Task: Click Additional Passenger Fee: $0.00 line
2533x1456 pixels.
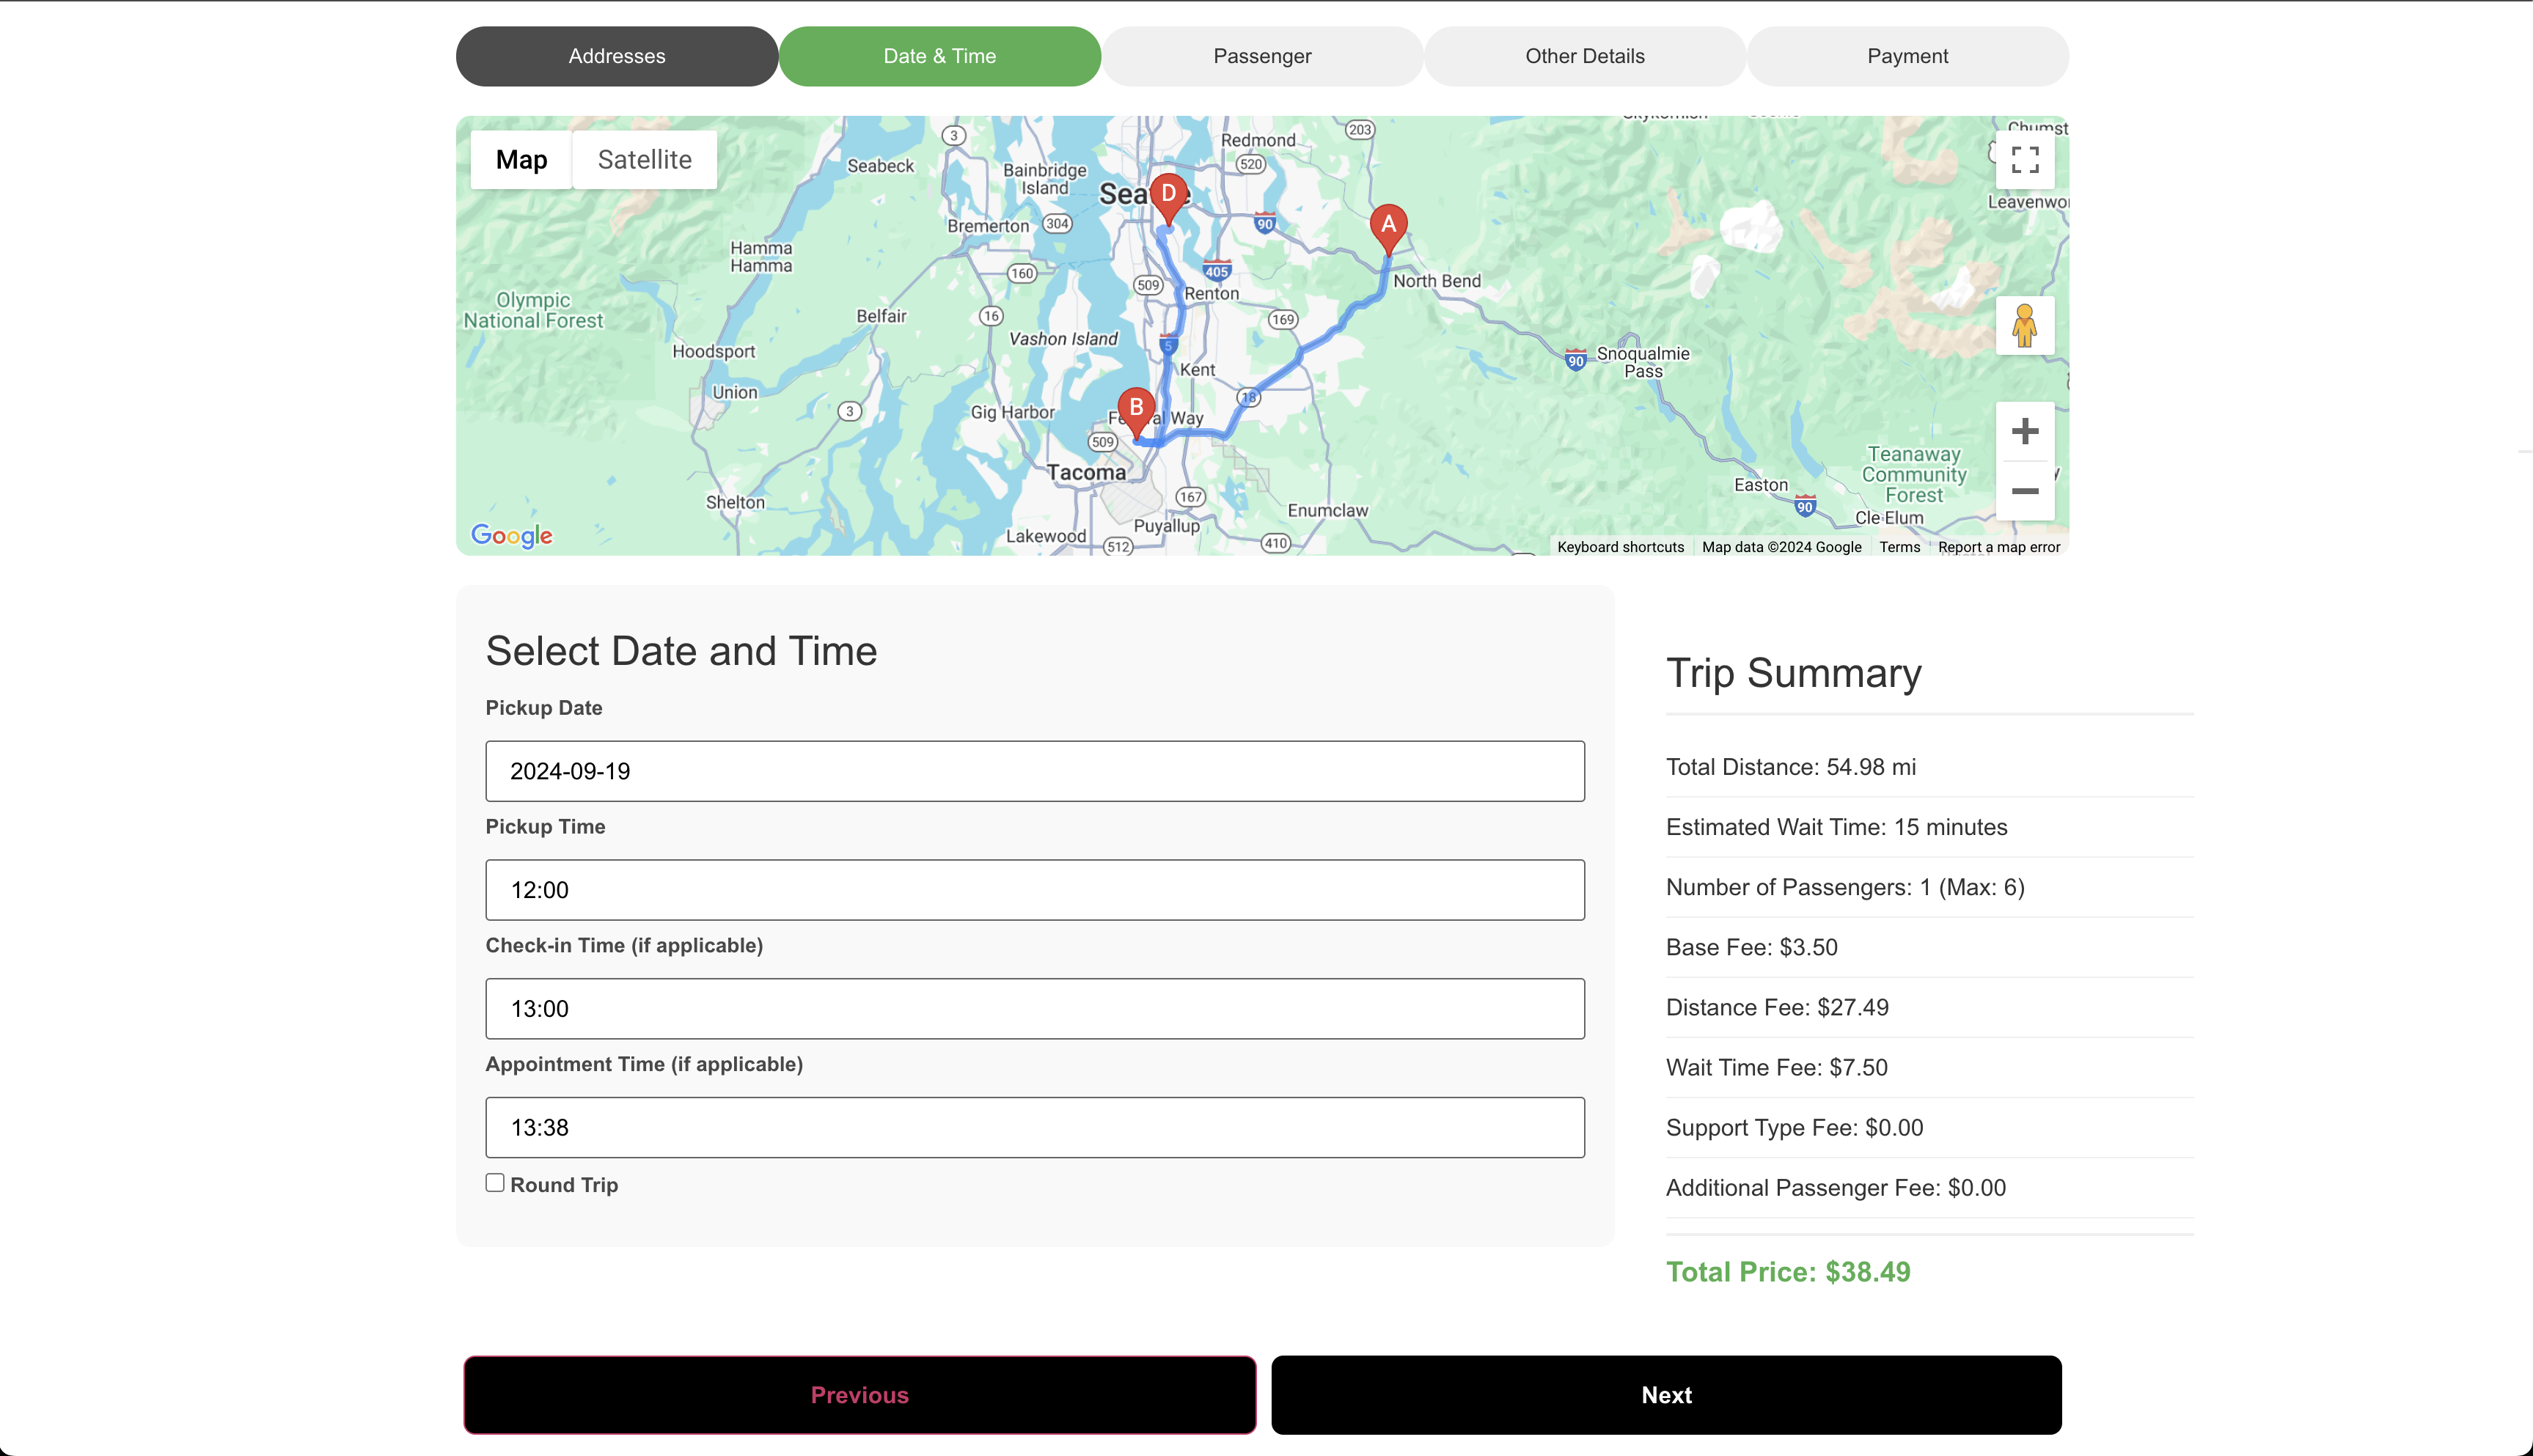Action: pyautogui.click(x=1835, y=1187)
